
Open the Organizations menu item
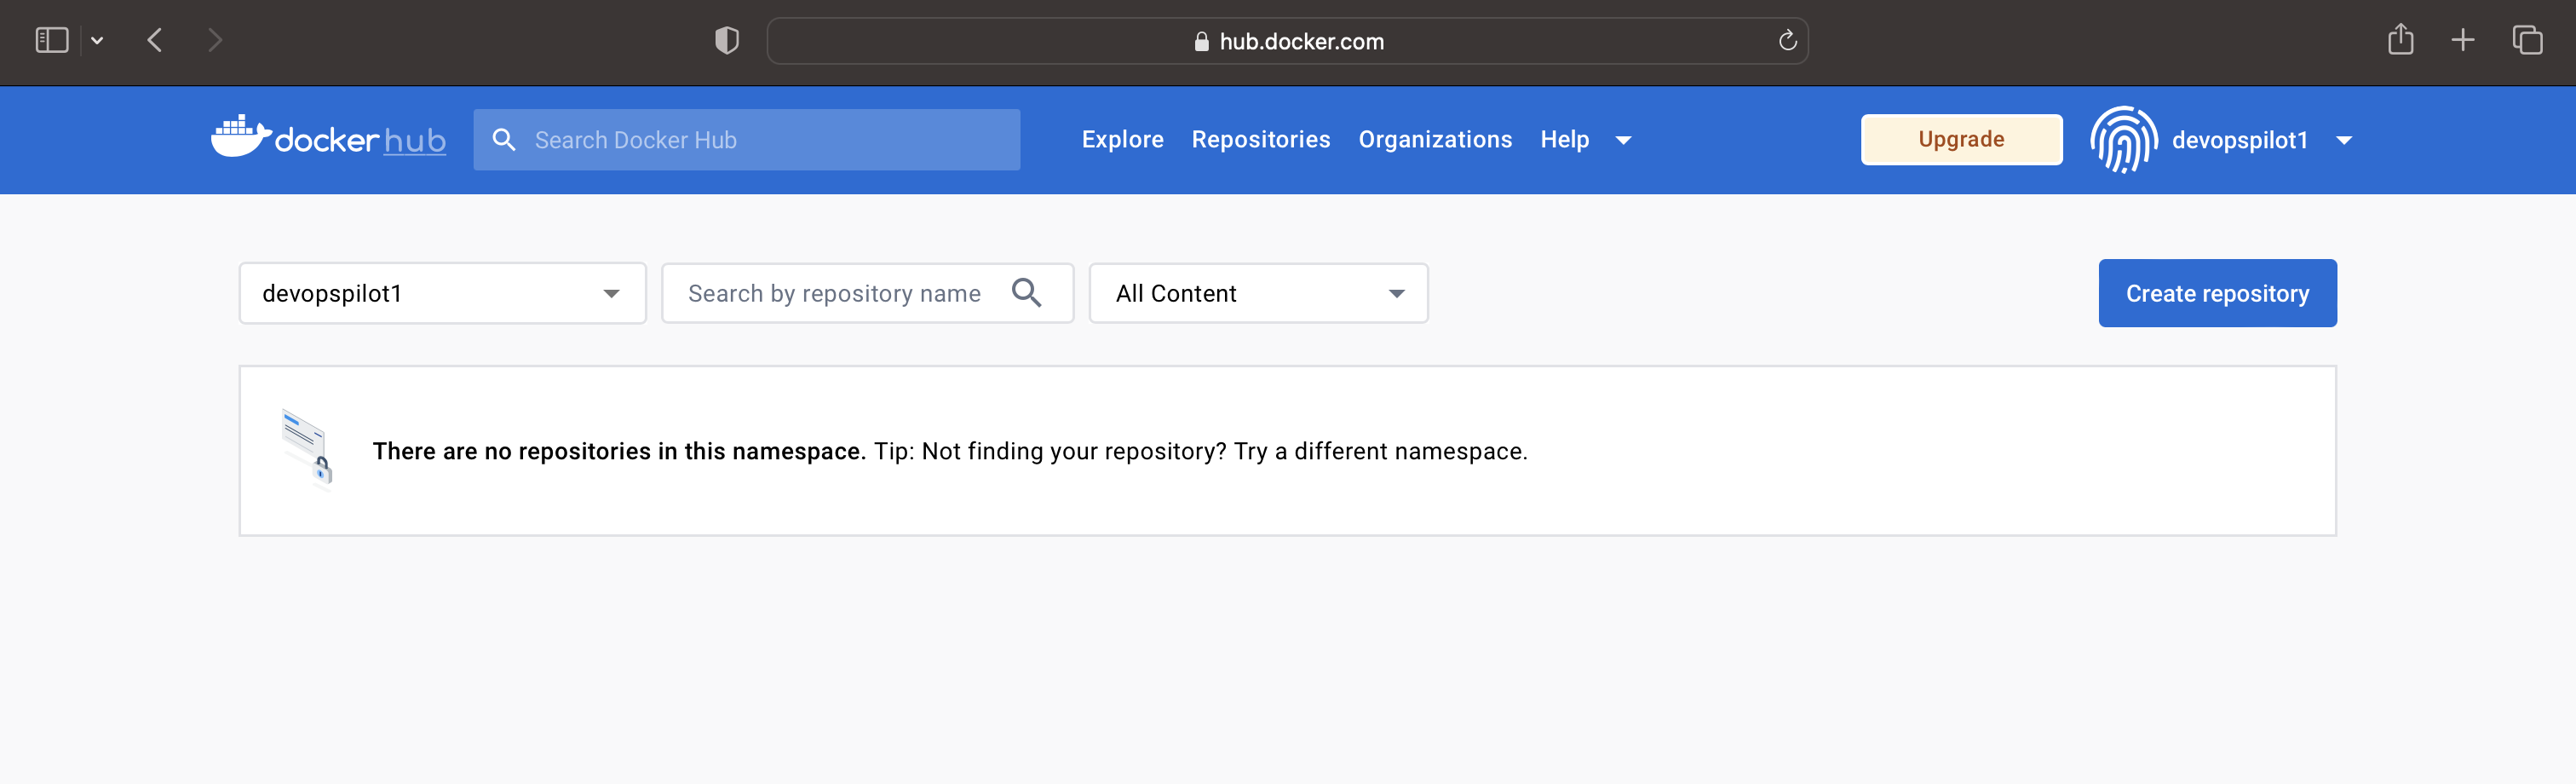click(1434, 140)
